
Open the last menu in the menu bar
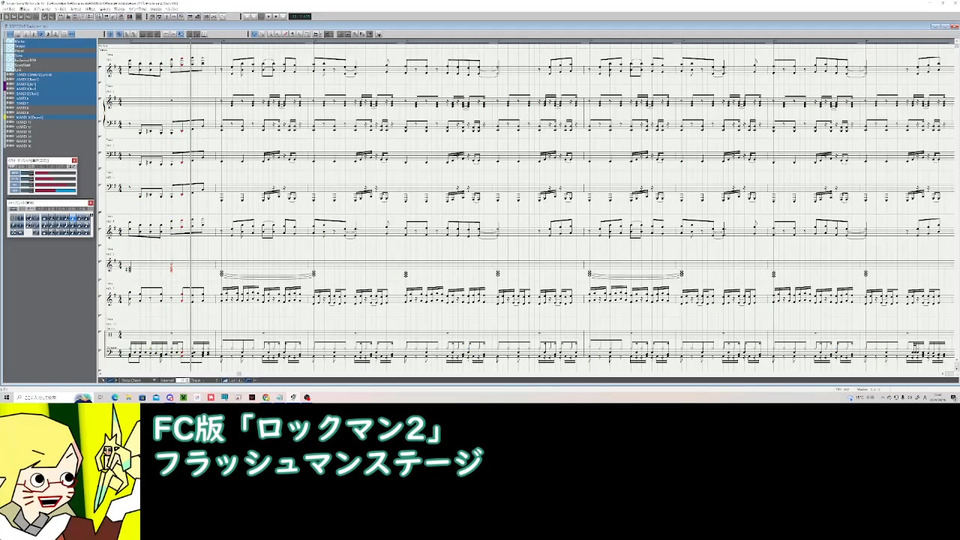pyautogui.click(x=171, y=9)
